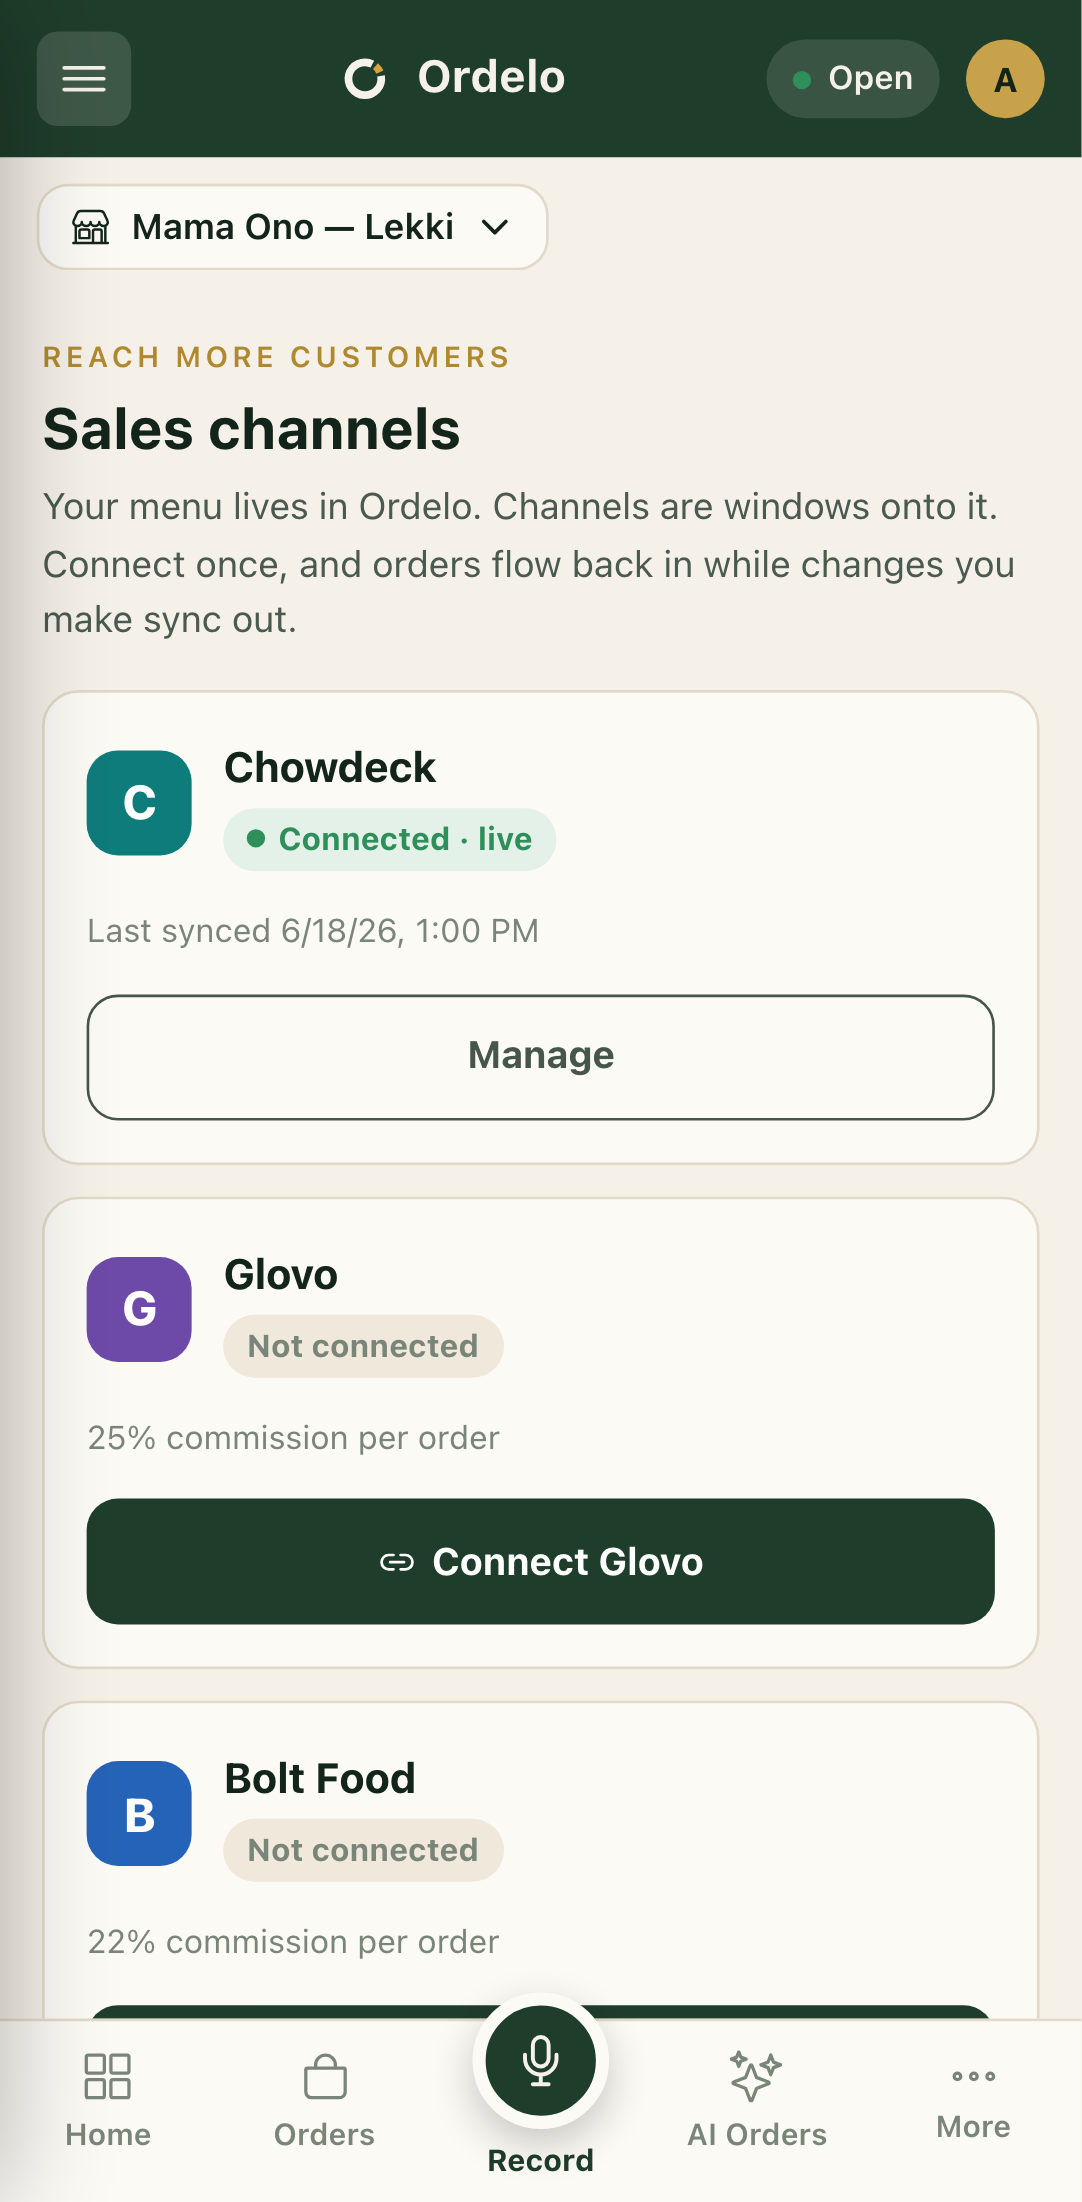The image size is (1082, 2202).
Task: Open the hamburger menu
Action: click(x=84, y=79)
